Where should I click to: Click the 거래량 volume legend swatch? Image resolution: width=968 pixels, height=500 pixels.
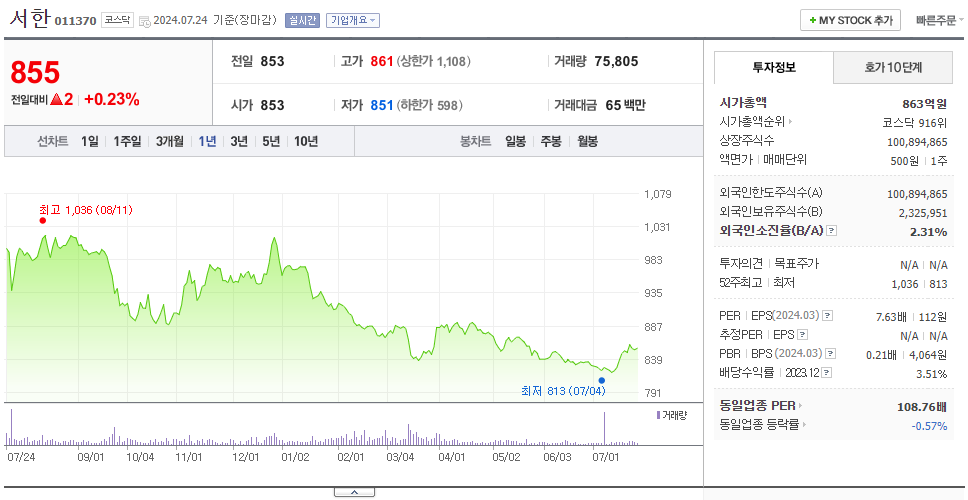pos(658,415)
